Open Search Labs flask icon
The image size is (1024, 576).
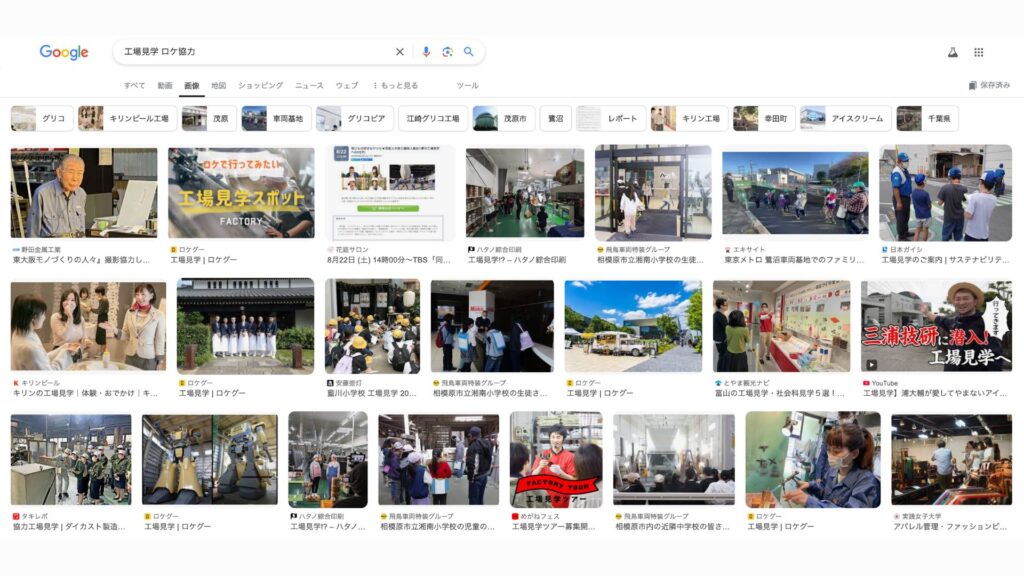[x=952, y=52]
